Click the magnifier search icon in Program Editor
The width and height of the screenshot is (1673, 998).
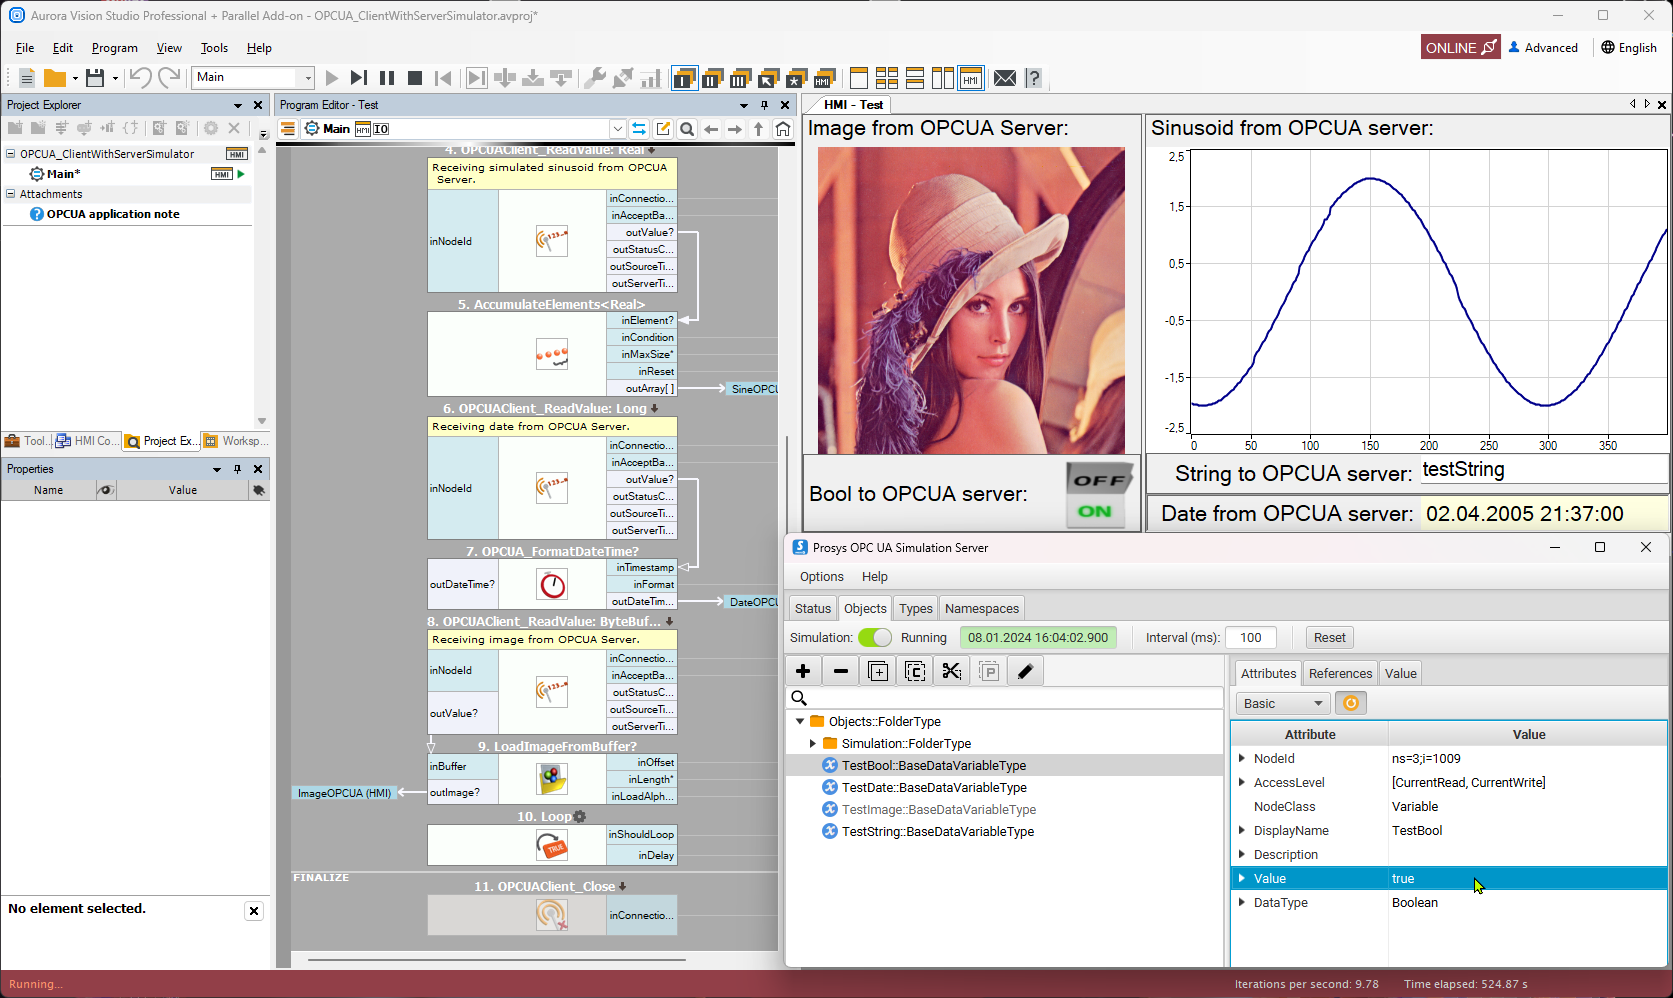pos(687,129)
